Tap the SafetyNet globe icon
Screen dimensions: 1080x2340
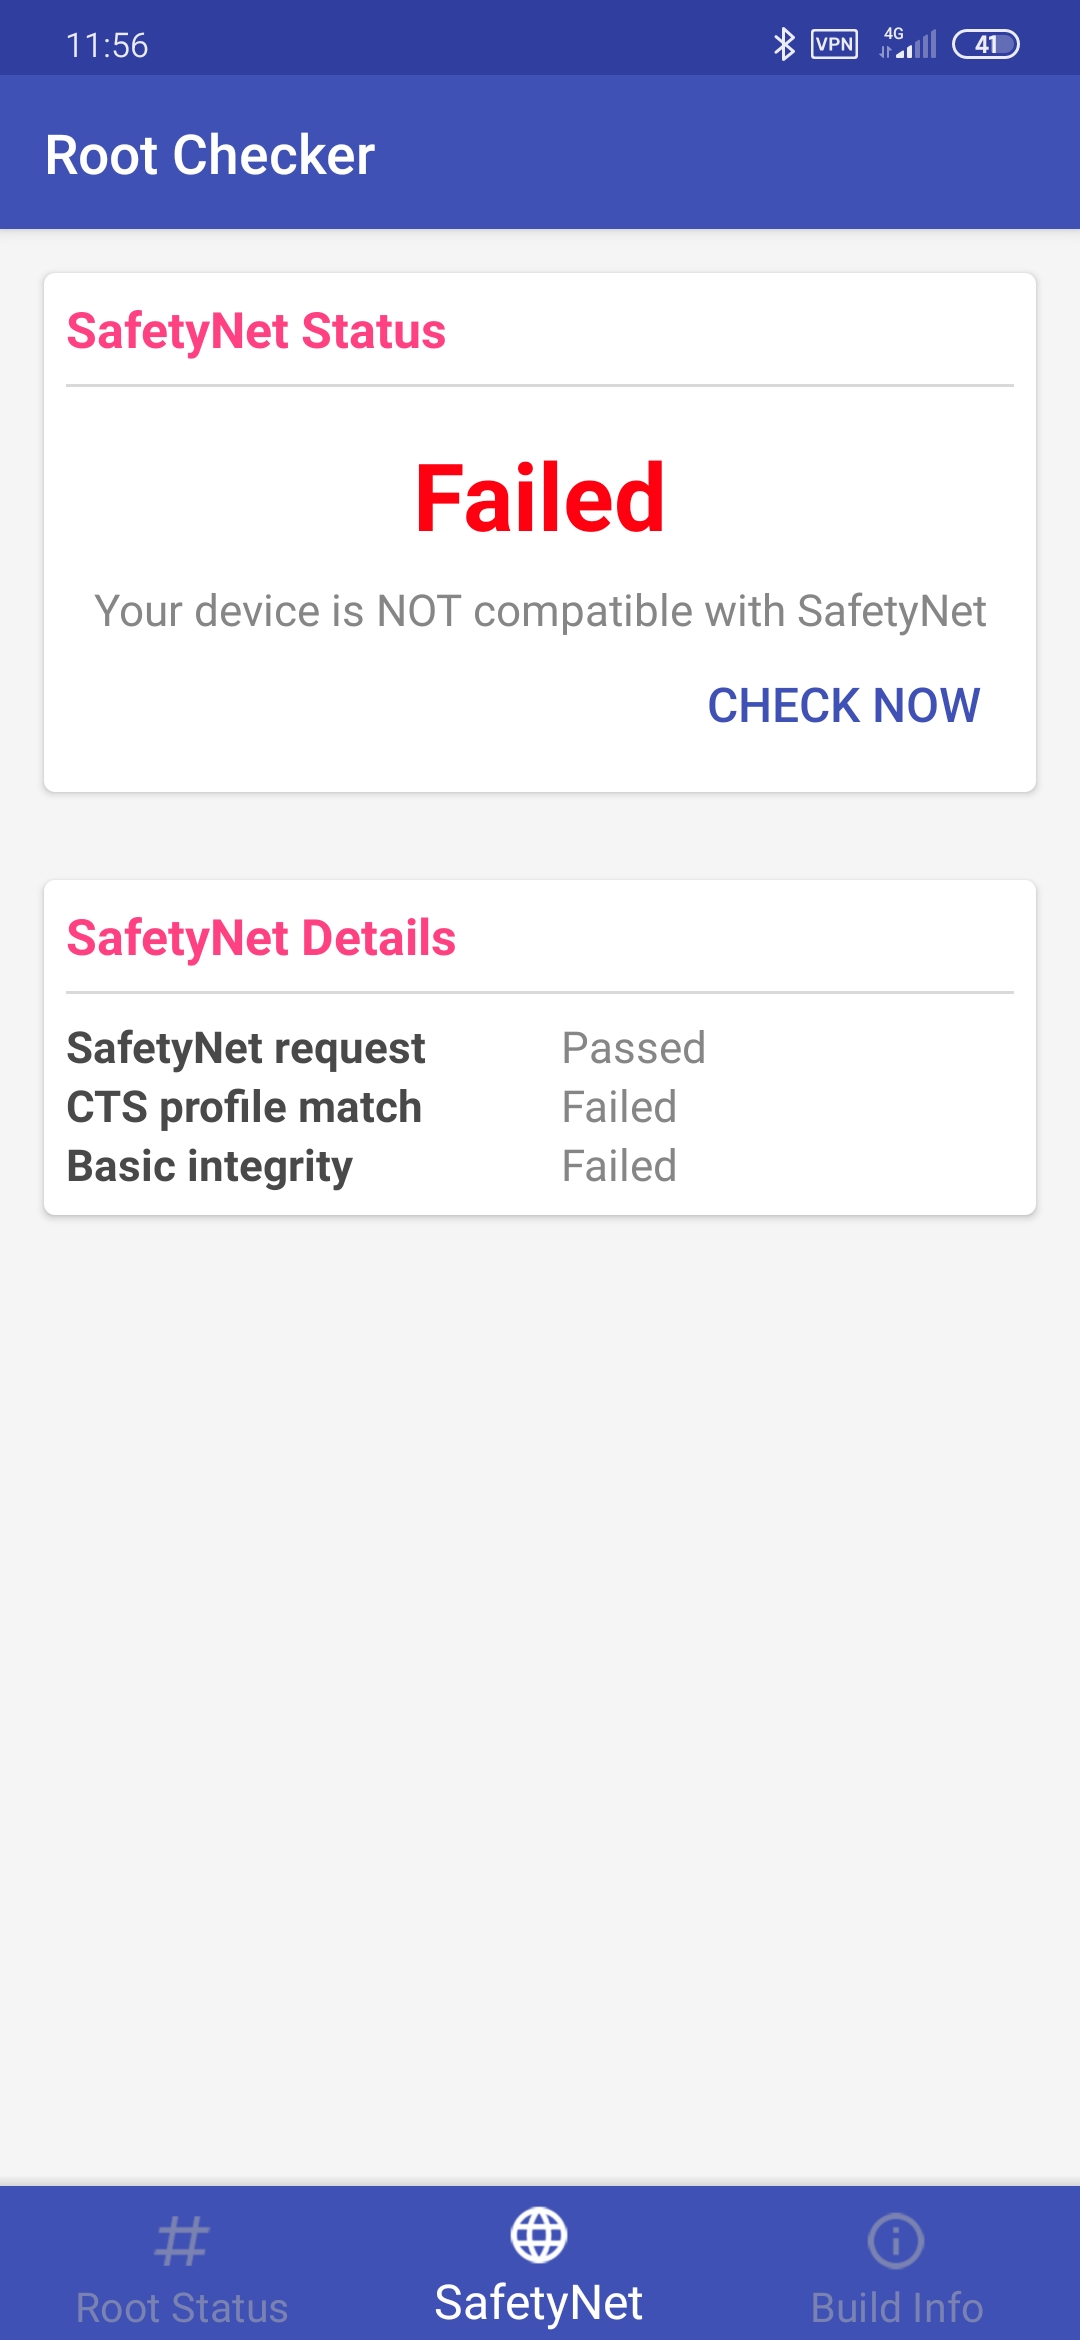click(x=539, y=2234)
